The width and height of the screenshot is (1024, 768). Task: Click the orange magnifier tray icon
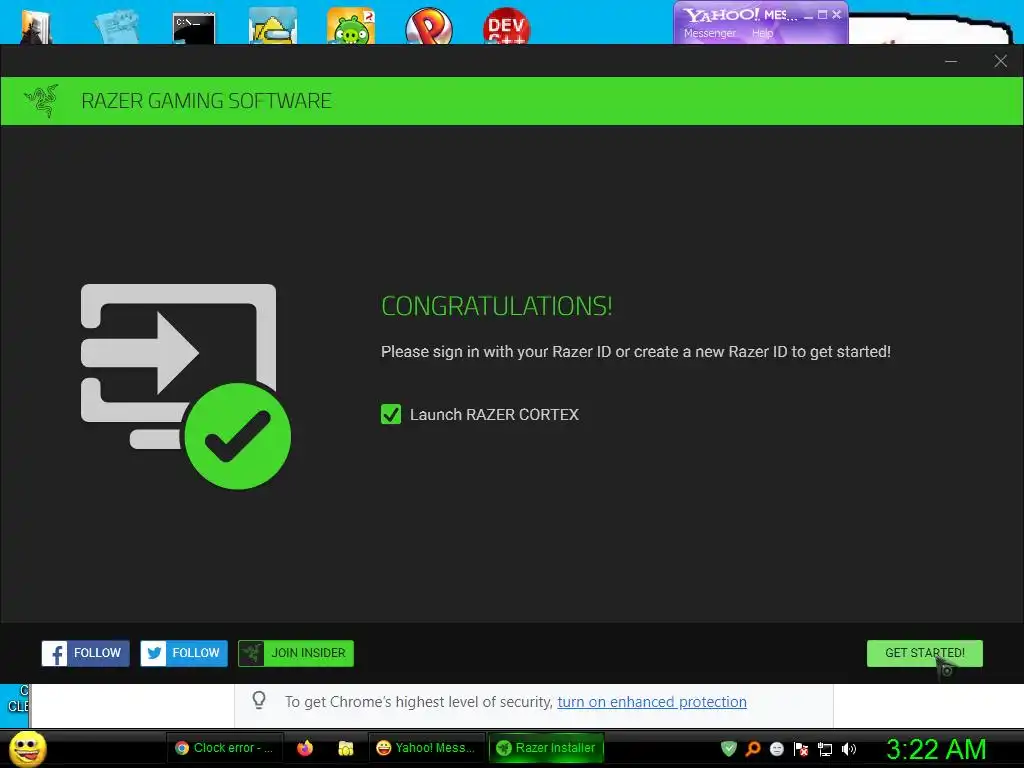[x=753, y=748]
